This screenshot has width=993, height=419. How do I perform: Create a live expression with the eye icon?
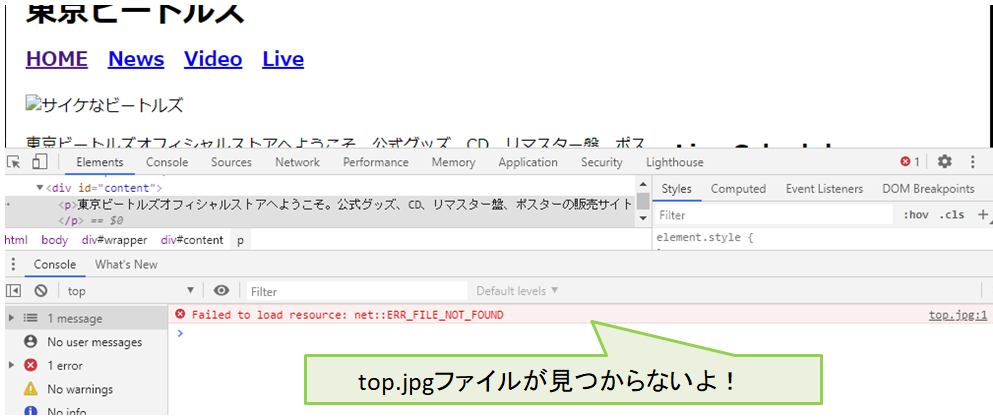[221, 291]
